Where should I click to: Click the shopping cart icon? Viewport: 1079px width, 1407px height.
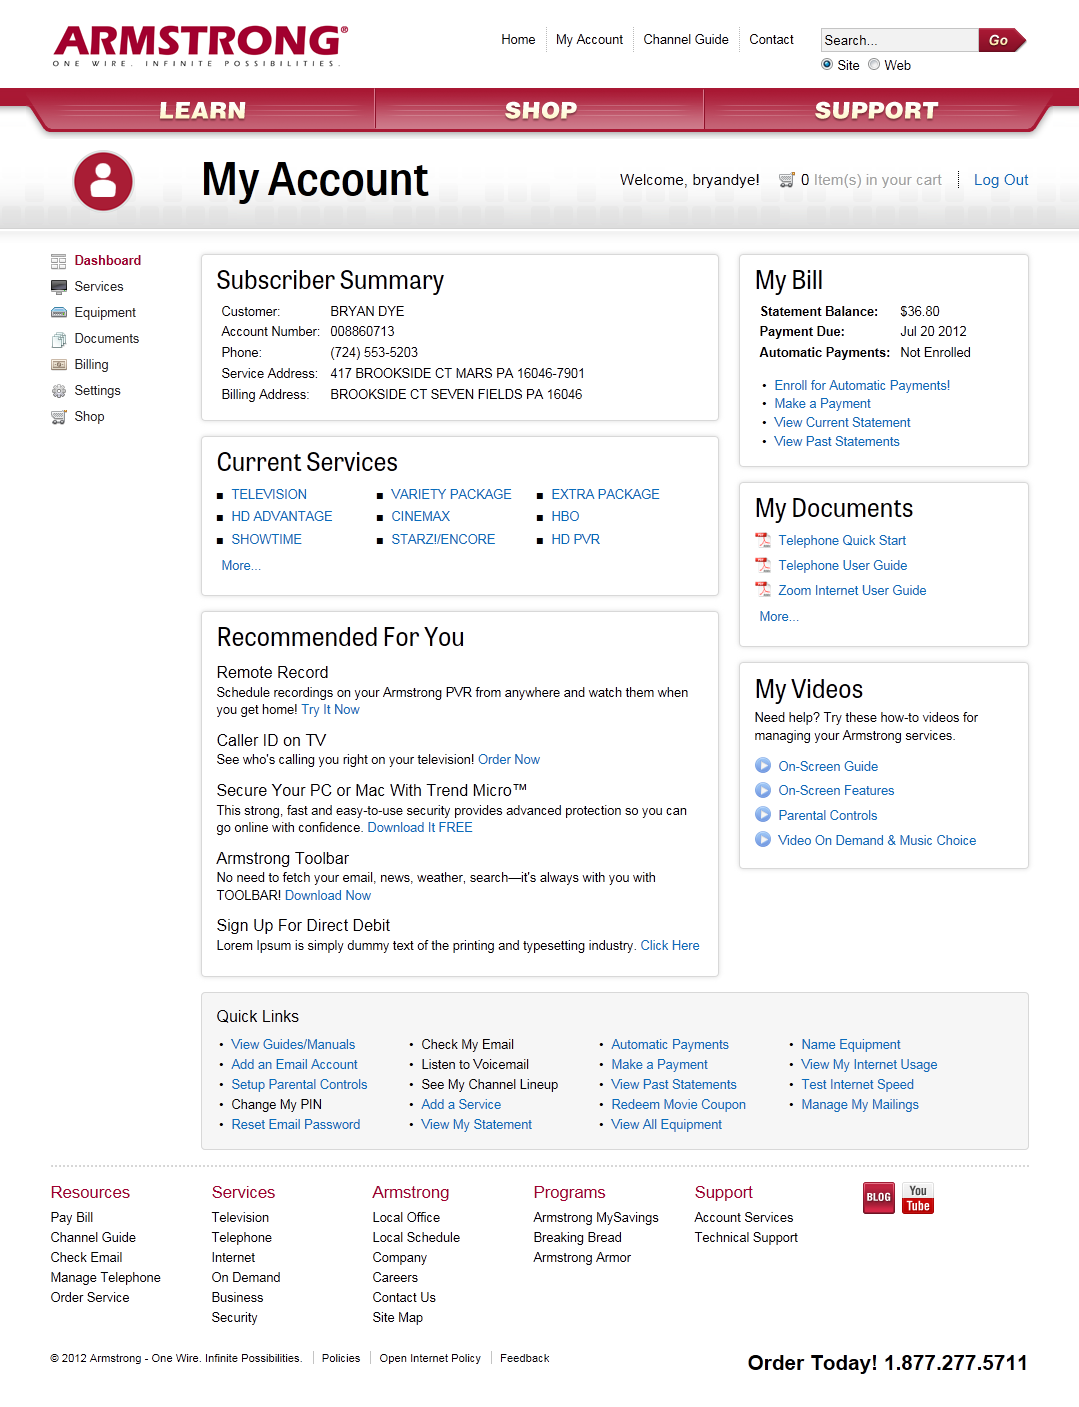click(x=787, y=180)
